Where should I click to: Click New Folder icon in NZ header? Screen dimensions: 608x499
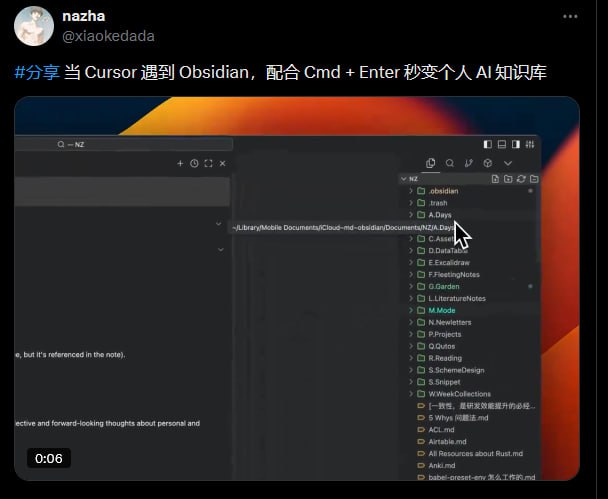pos(509,179)
